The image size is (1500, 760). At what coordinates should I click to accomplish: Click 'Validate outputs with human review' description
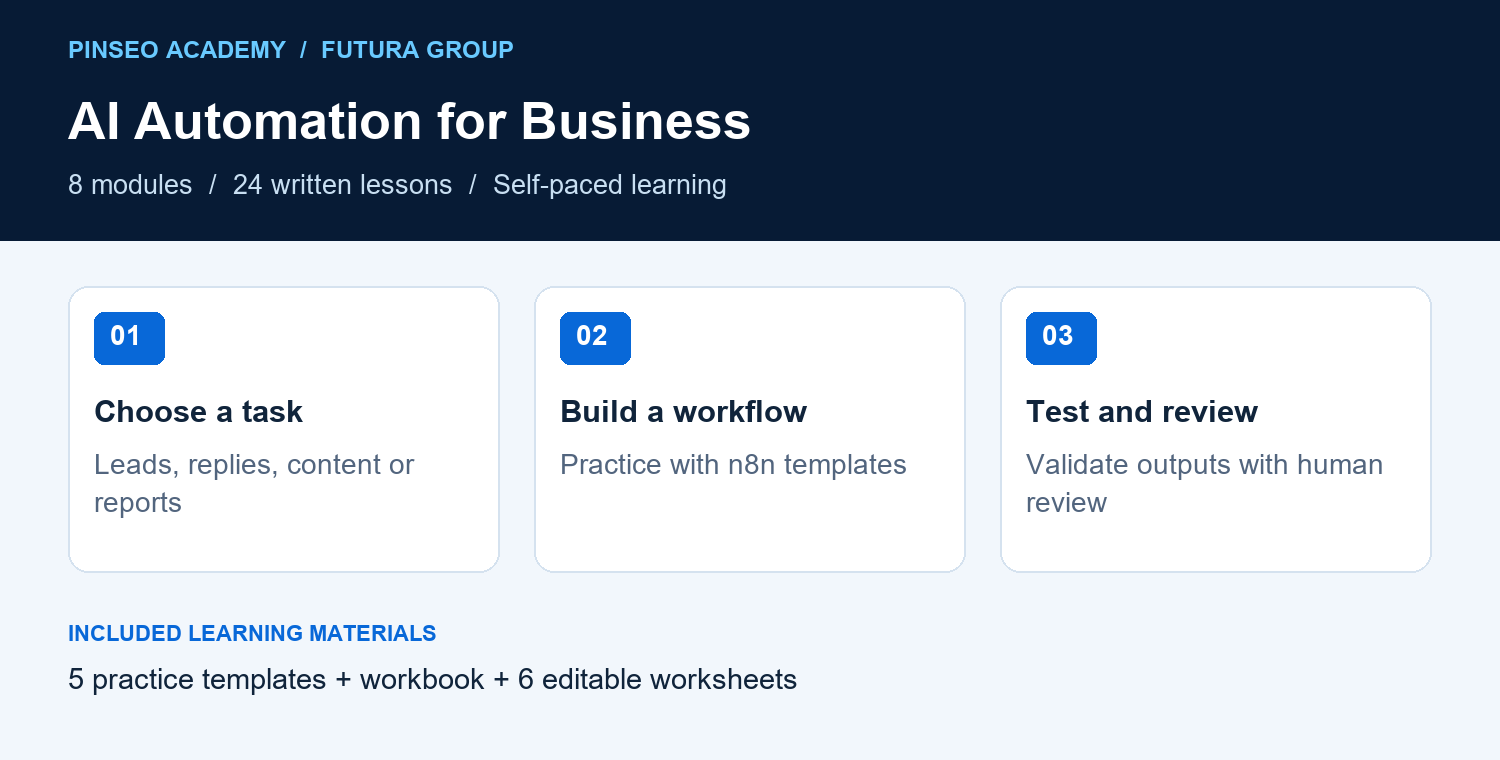click(x=1204, y=483)
